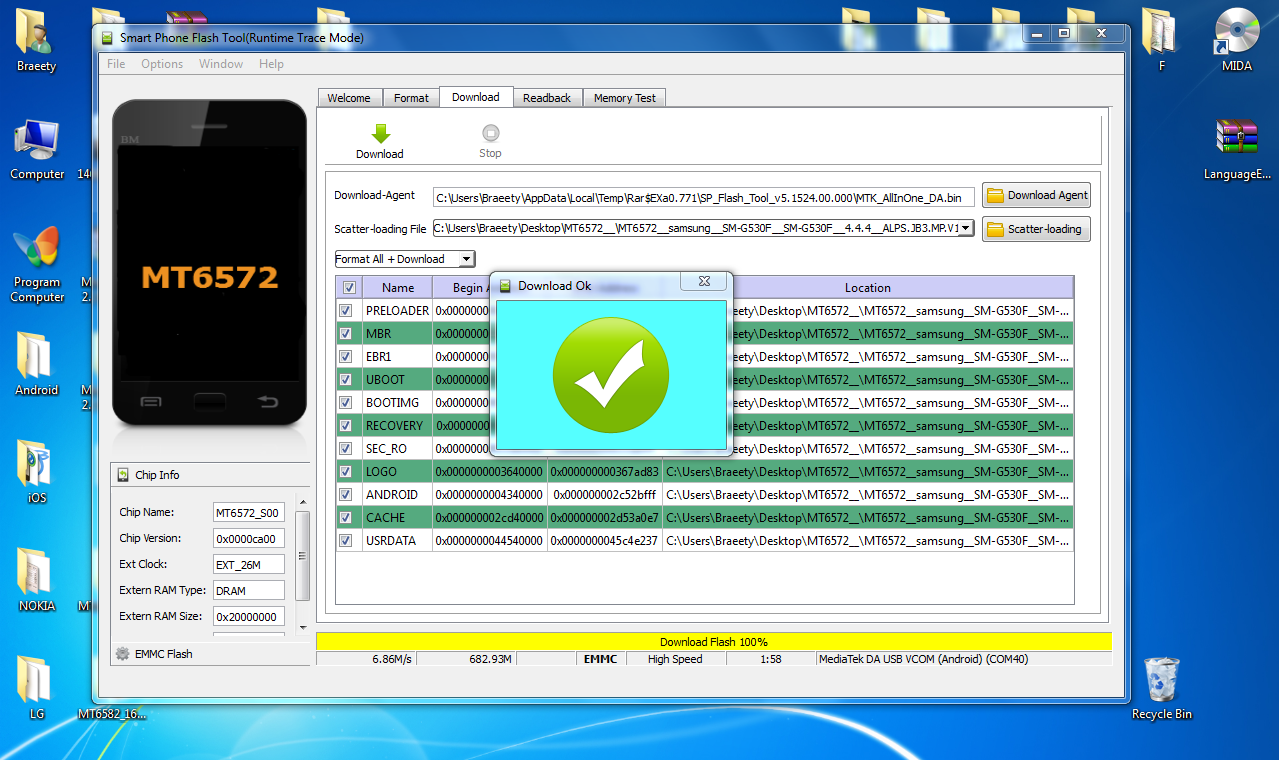Click the Name column header
This screenshot has width=1279, height=760.
tap(398, 288)
